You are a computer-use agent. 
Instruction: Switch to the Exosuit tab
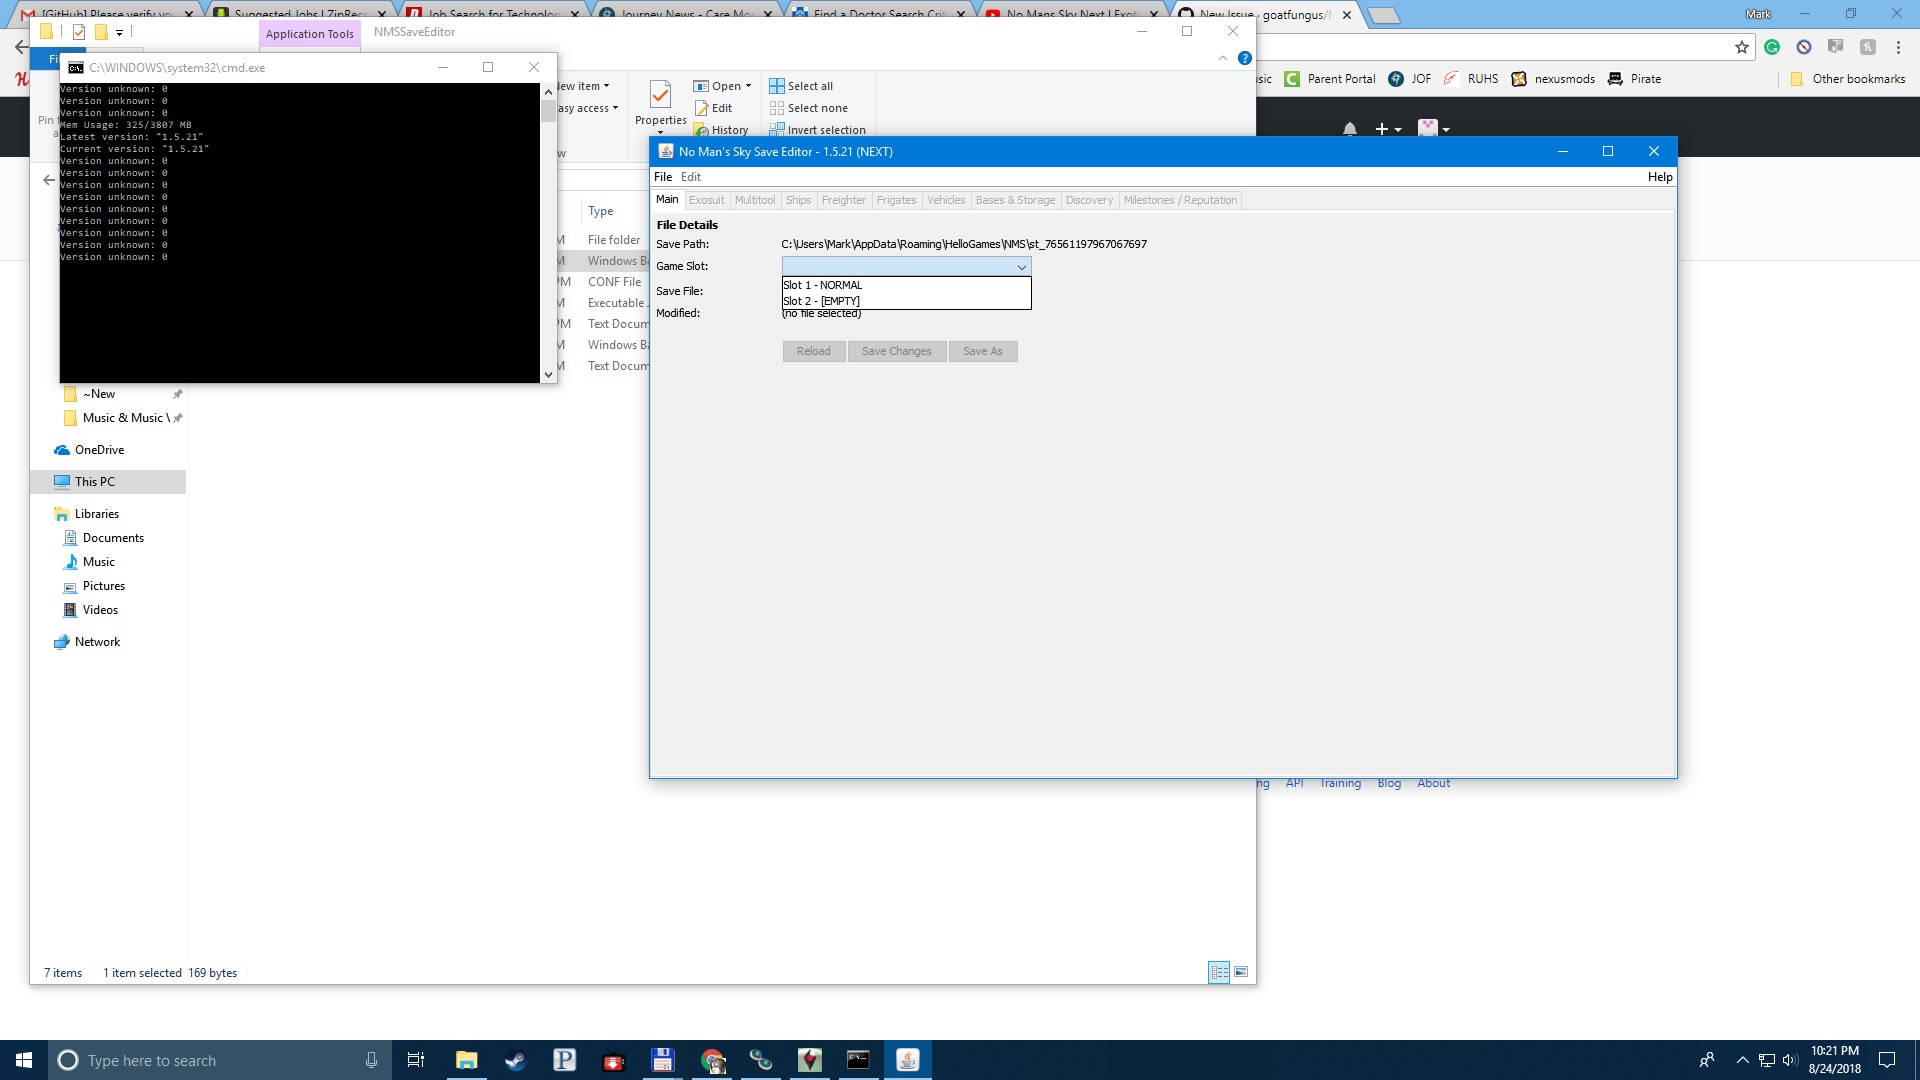coord(707,200)
